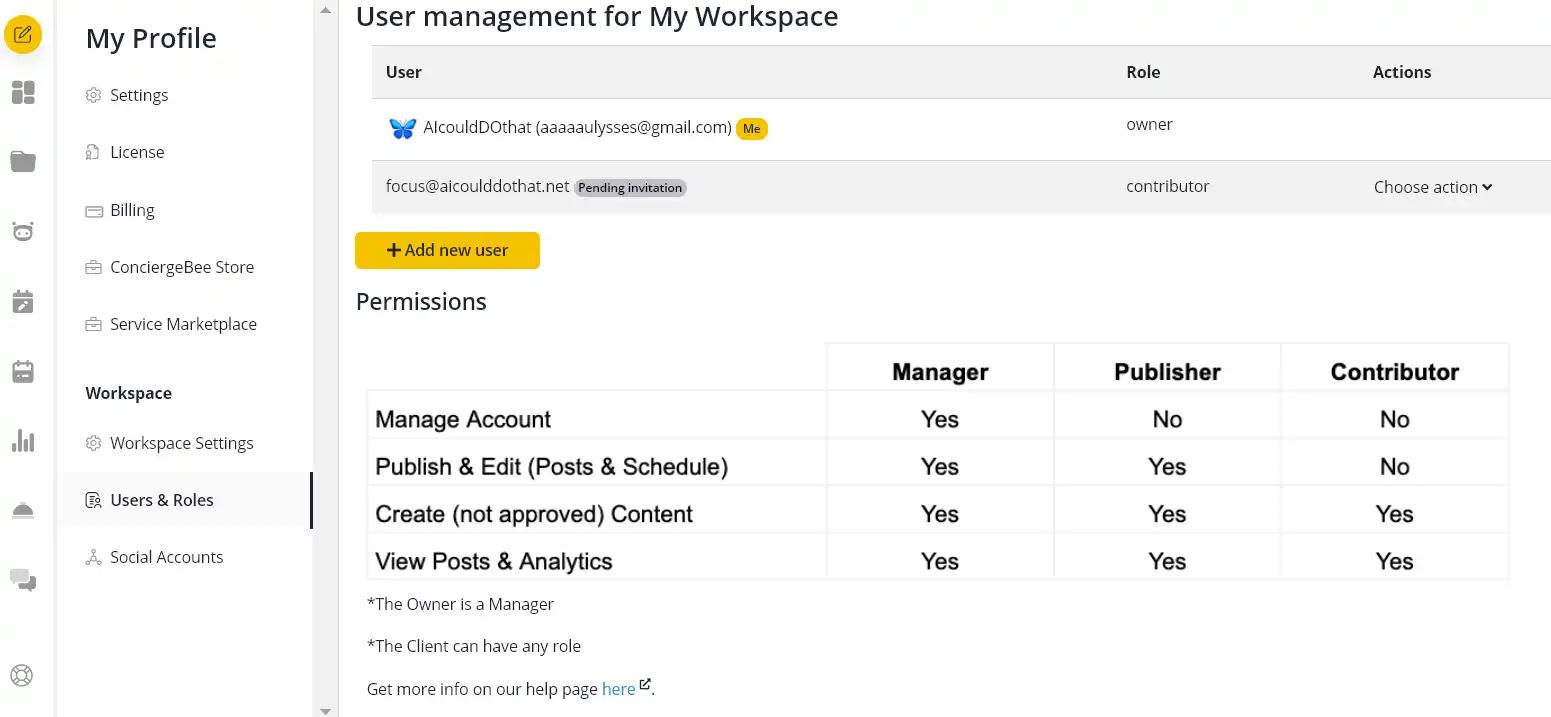Click the 'Permissions' heading
Image resolution: width=1551 pixels, height=717 pixels.
[421, 302]
